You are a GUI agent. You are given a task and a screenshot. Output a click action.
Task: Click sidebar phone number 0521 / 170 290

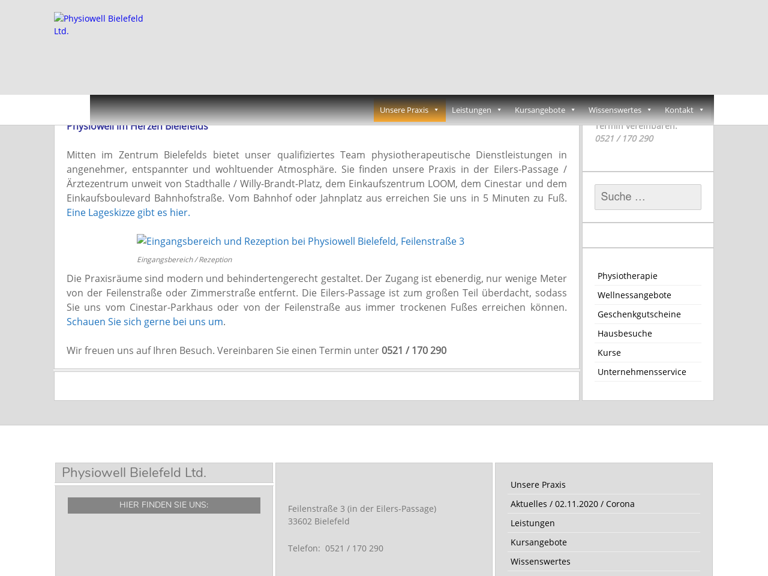(624, 139)
